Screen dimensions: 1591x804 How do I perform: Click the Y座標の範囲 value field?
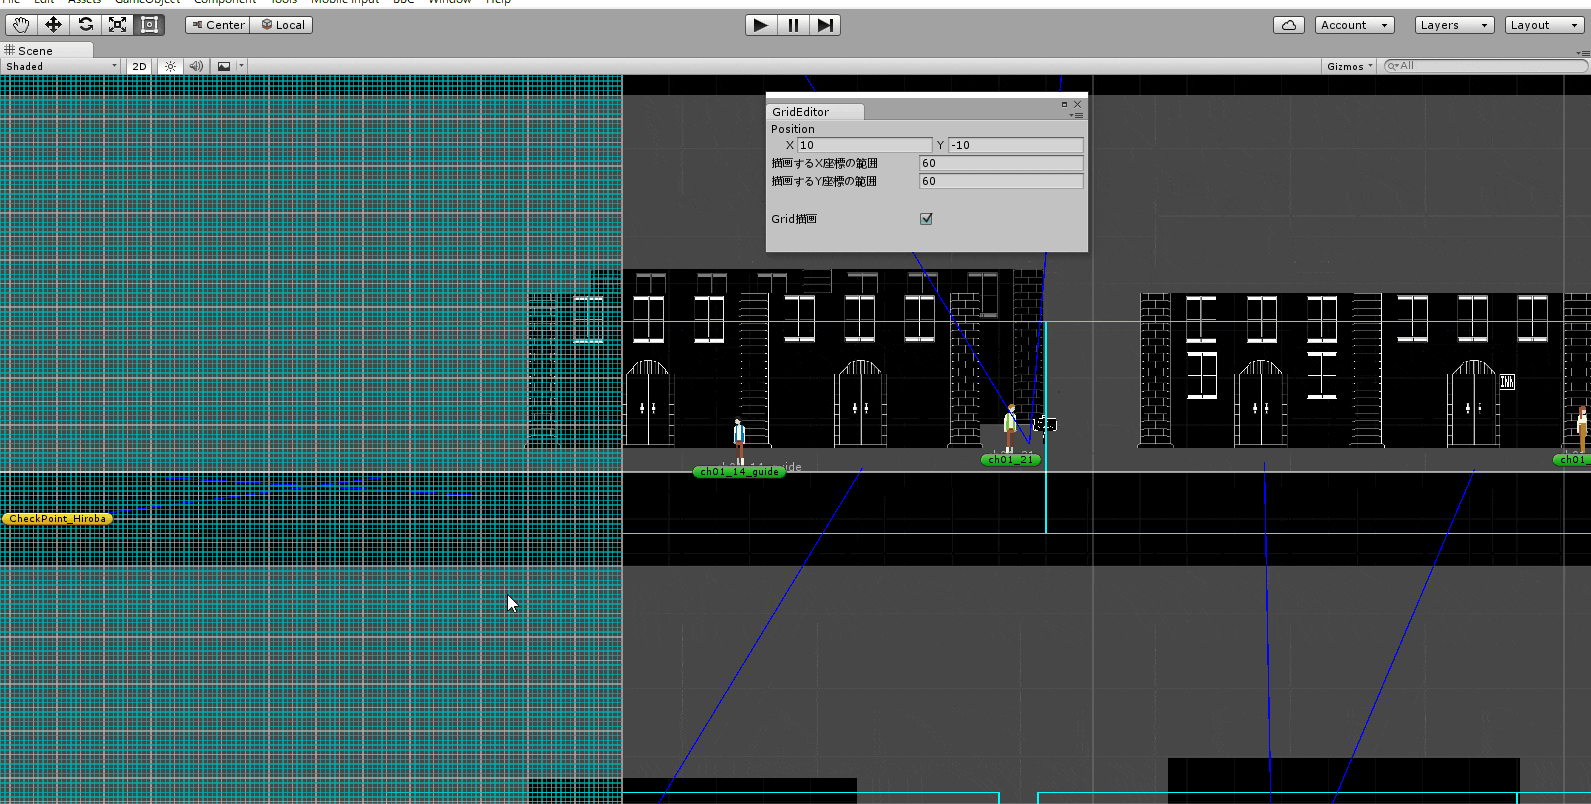[1001, 181]
